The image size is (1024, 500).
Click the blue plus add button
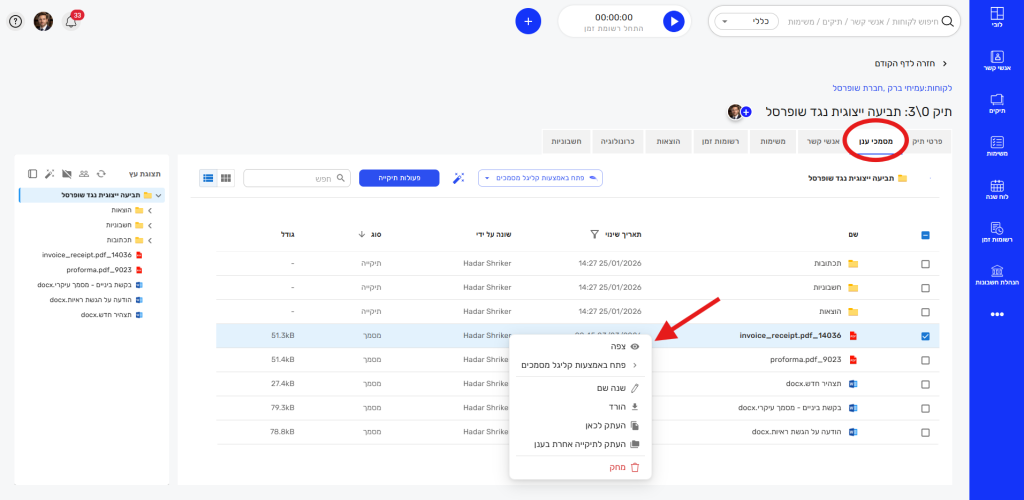[x=528, y=22]
